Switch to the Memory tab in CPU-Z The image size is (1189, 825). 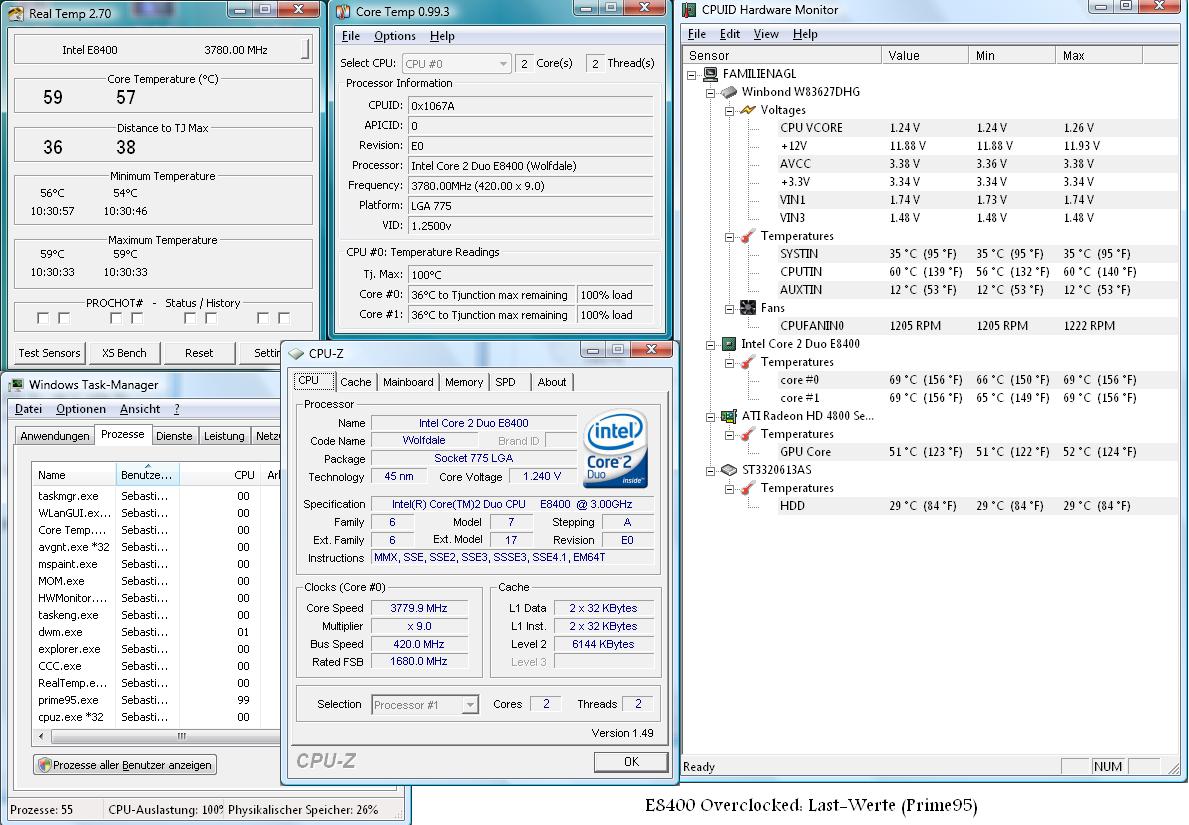464,382
